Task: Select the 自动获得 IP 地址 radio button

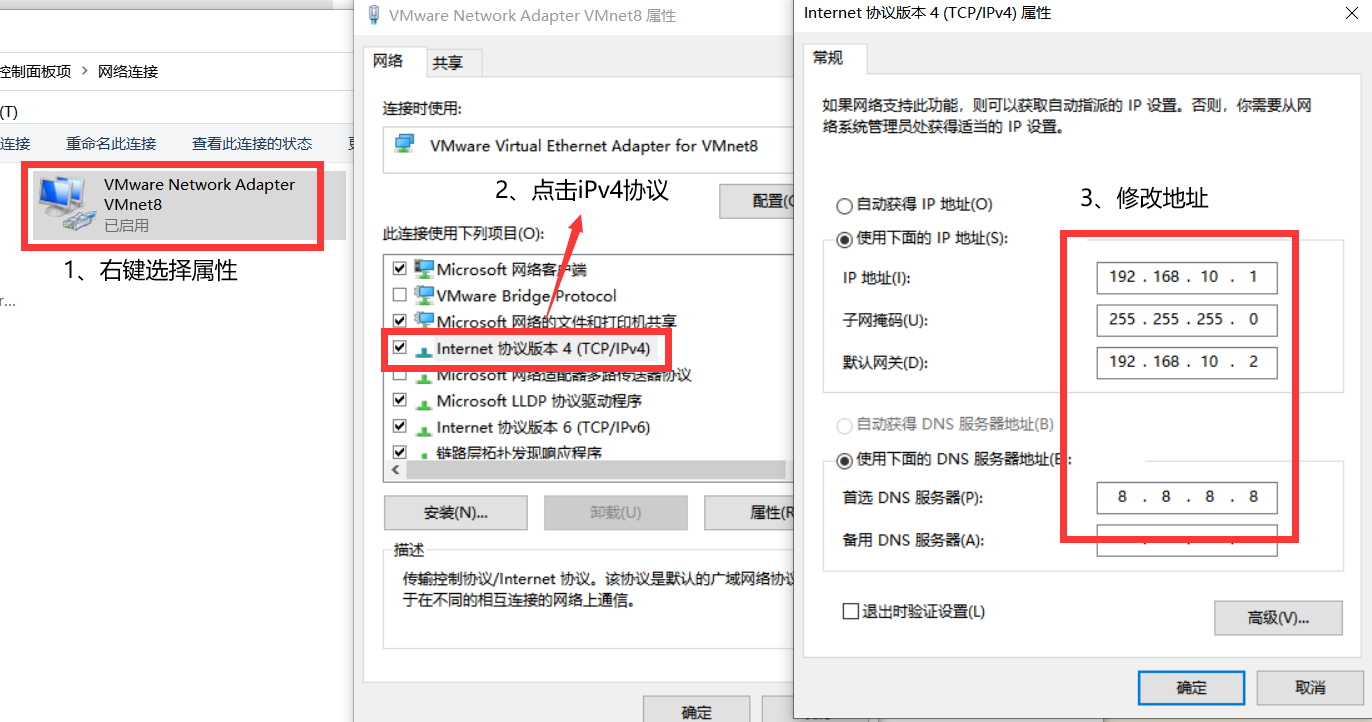Action: [x=845, y=205]
